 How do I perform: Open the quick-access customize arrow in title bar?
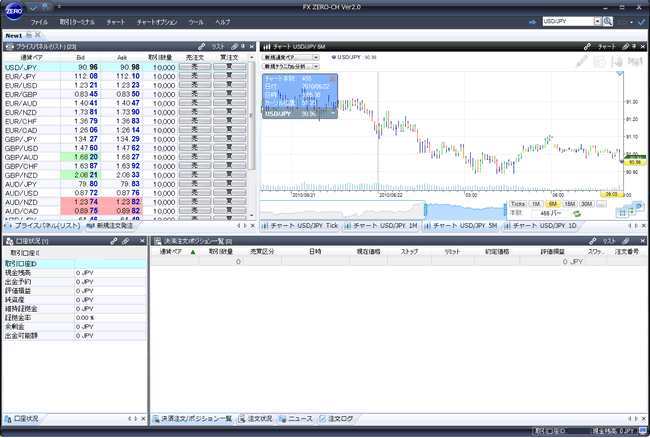[x=59, y=7]
